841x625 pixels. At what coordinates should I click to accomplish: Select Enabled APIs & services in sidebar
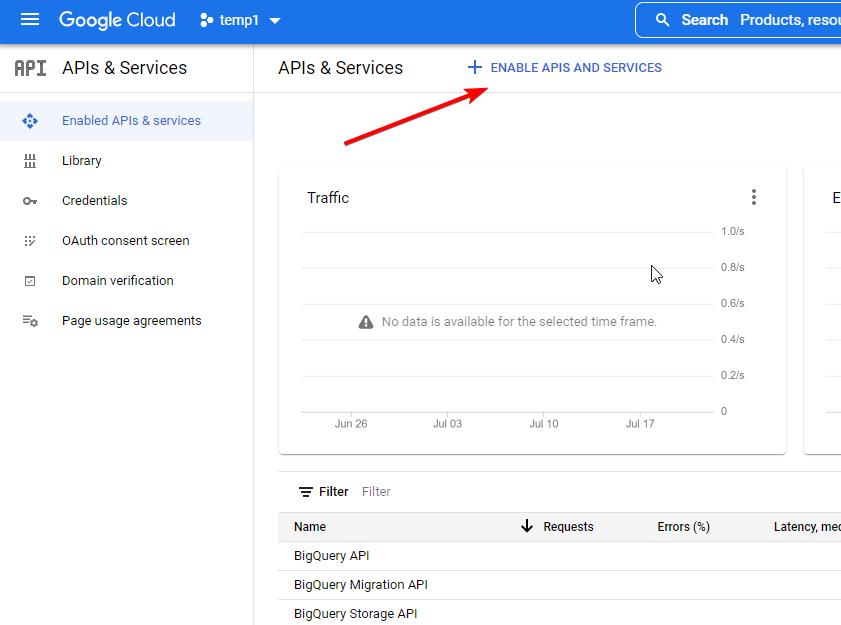127,121
